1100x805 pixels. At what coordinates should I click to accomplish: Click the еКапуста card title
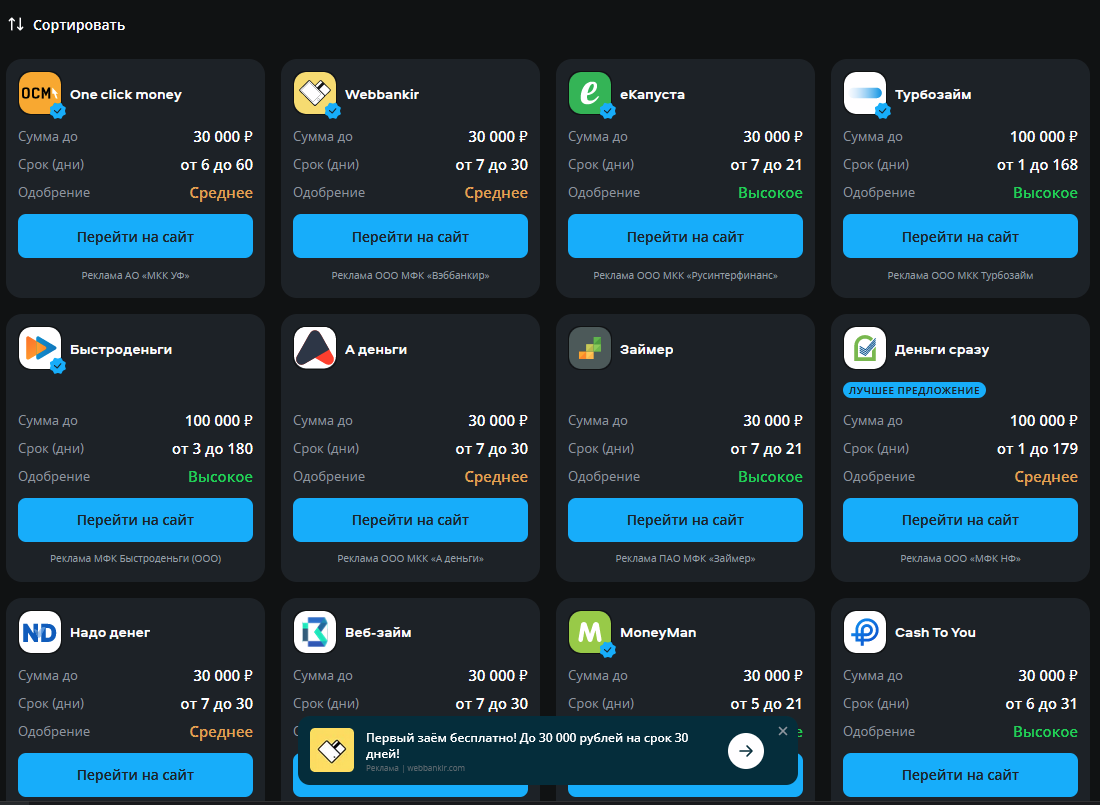[652, 94]
